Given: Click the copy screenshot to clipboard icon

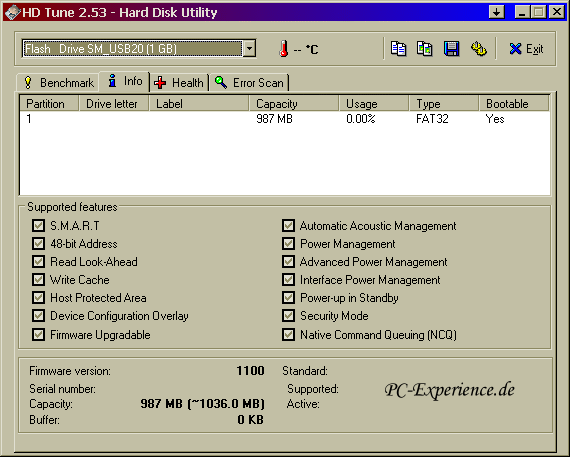Looking at the screenshot, I should pos(425,49).
